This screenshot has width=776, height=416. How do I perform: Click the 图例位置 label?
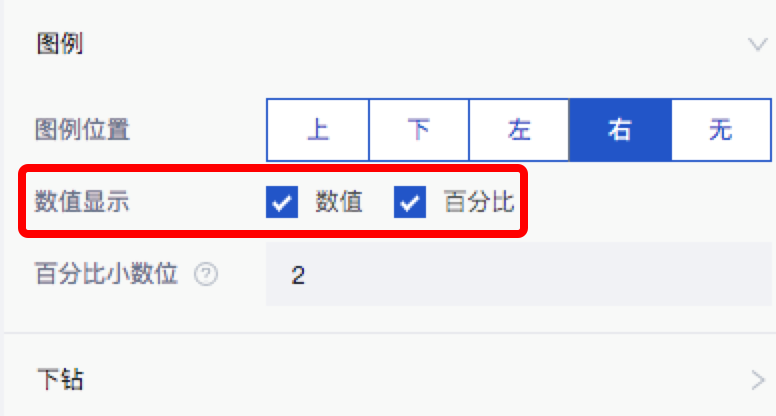(x=82, y=130)
